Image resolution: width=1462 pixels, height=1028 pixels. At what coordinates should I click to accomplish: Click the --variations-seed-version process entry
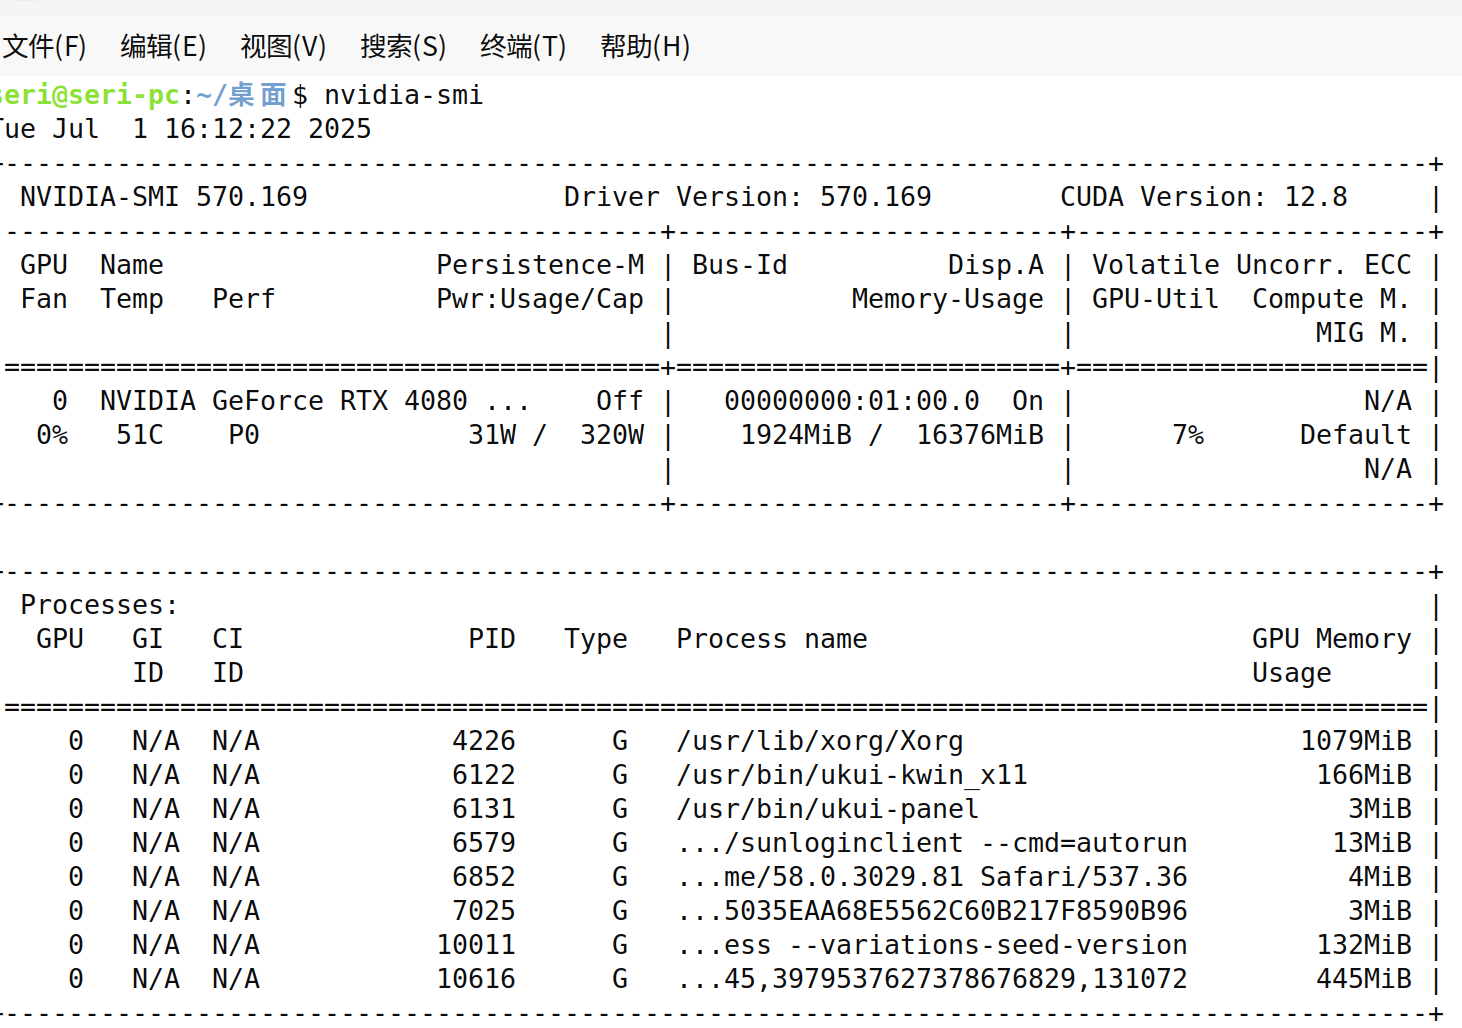coord(932,945)
